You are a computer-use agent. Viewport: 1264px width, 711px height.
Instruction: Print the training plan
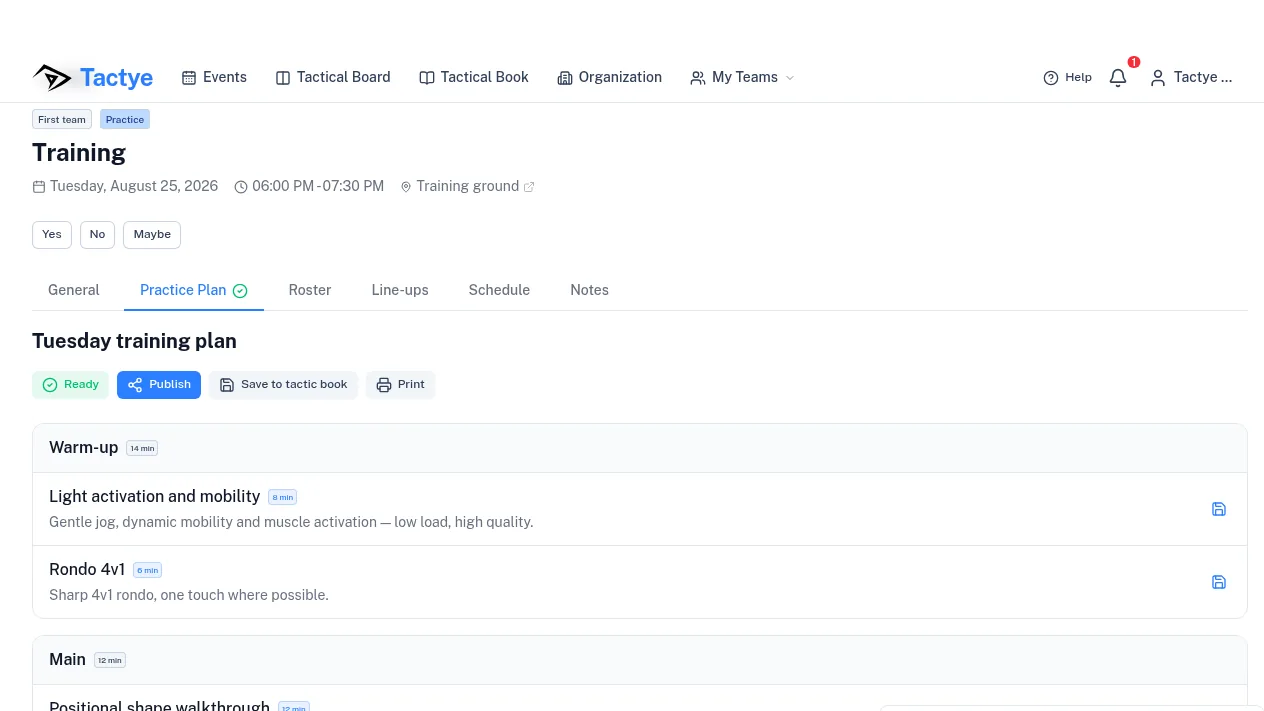pos(400,385)
